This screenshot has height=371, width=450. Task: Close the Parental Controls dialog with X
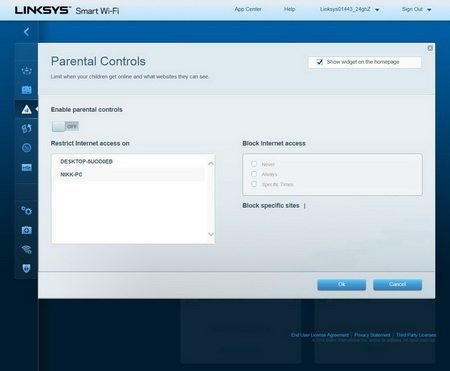coord(430,48)
